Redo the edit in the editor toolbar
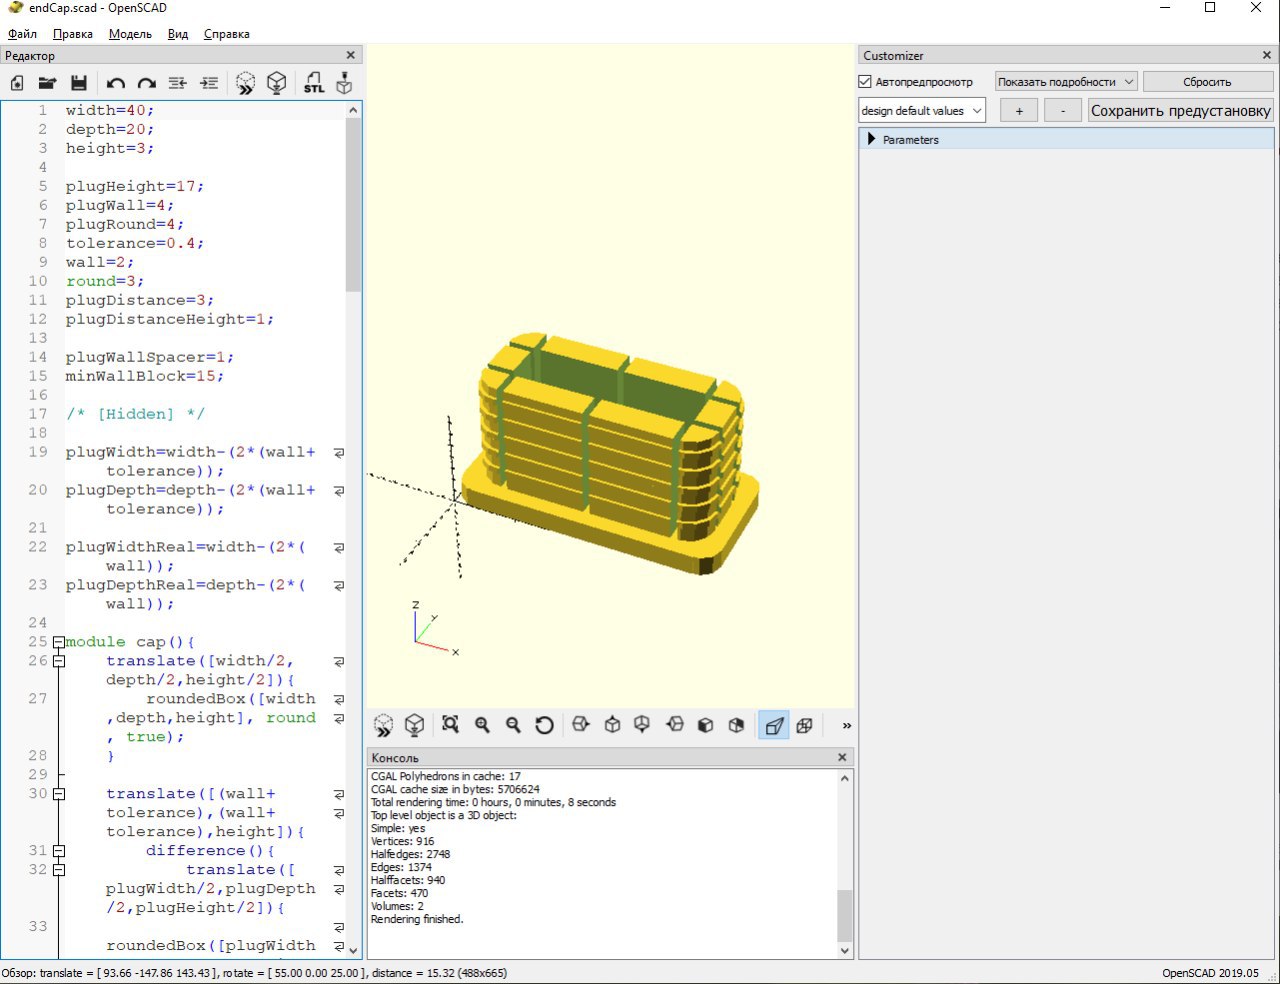 [147, 84]
